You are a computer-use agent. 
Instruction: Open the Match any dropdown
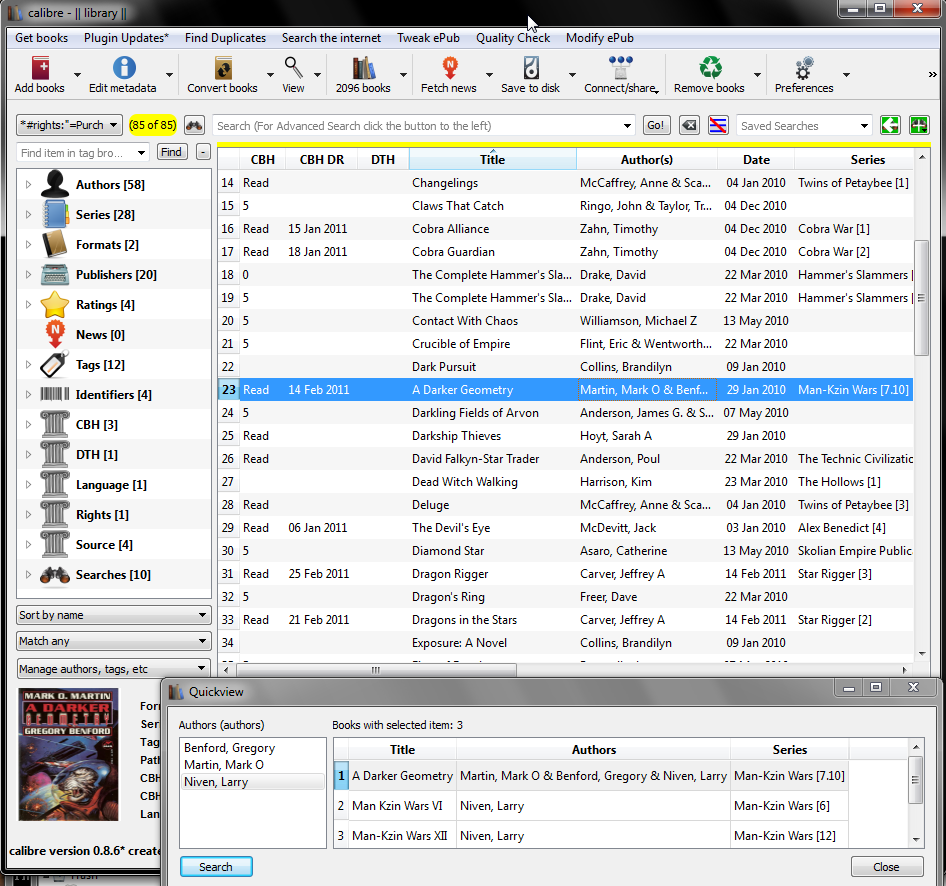pyautogui.click(x=114, y=641)
